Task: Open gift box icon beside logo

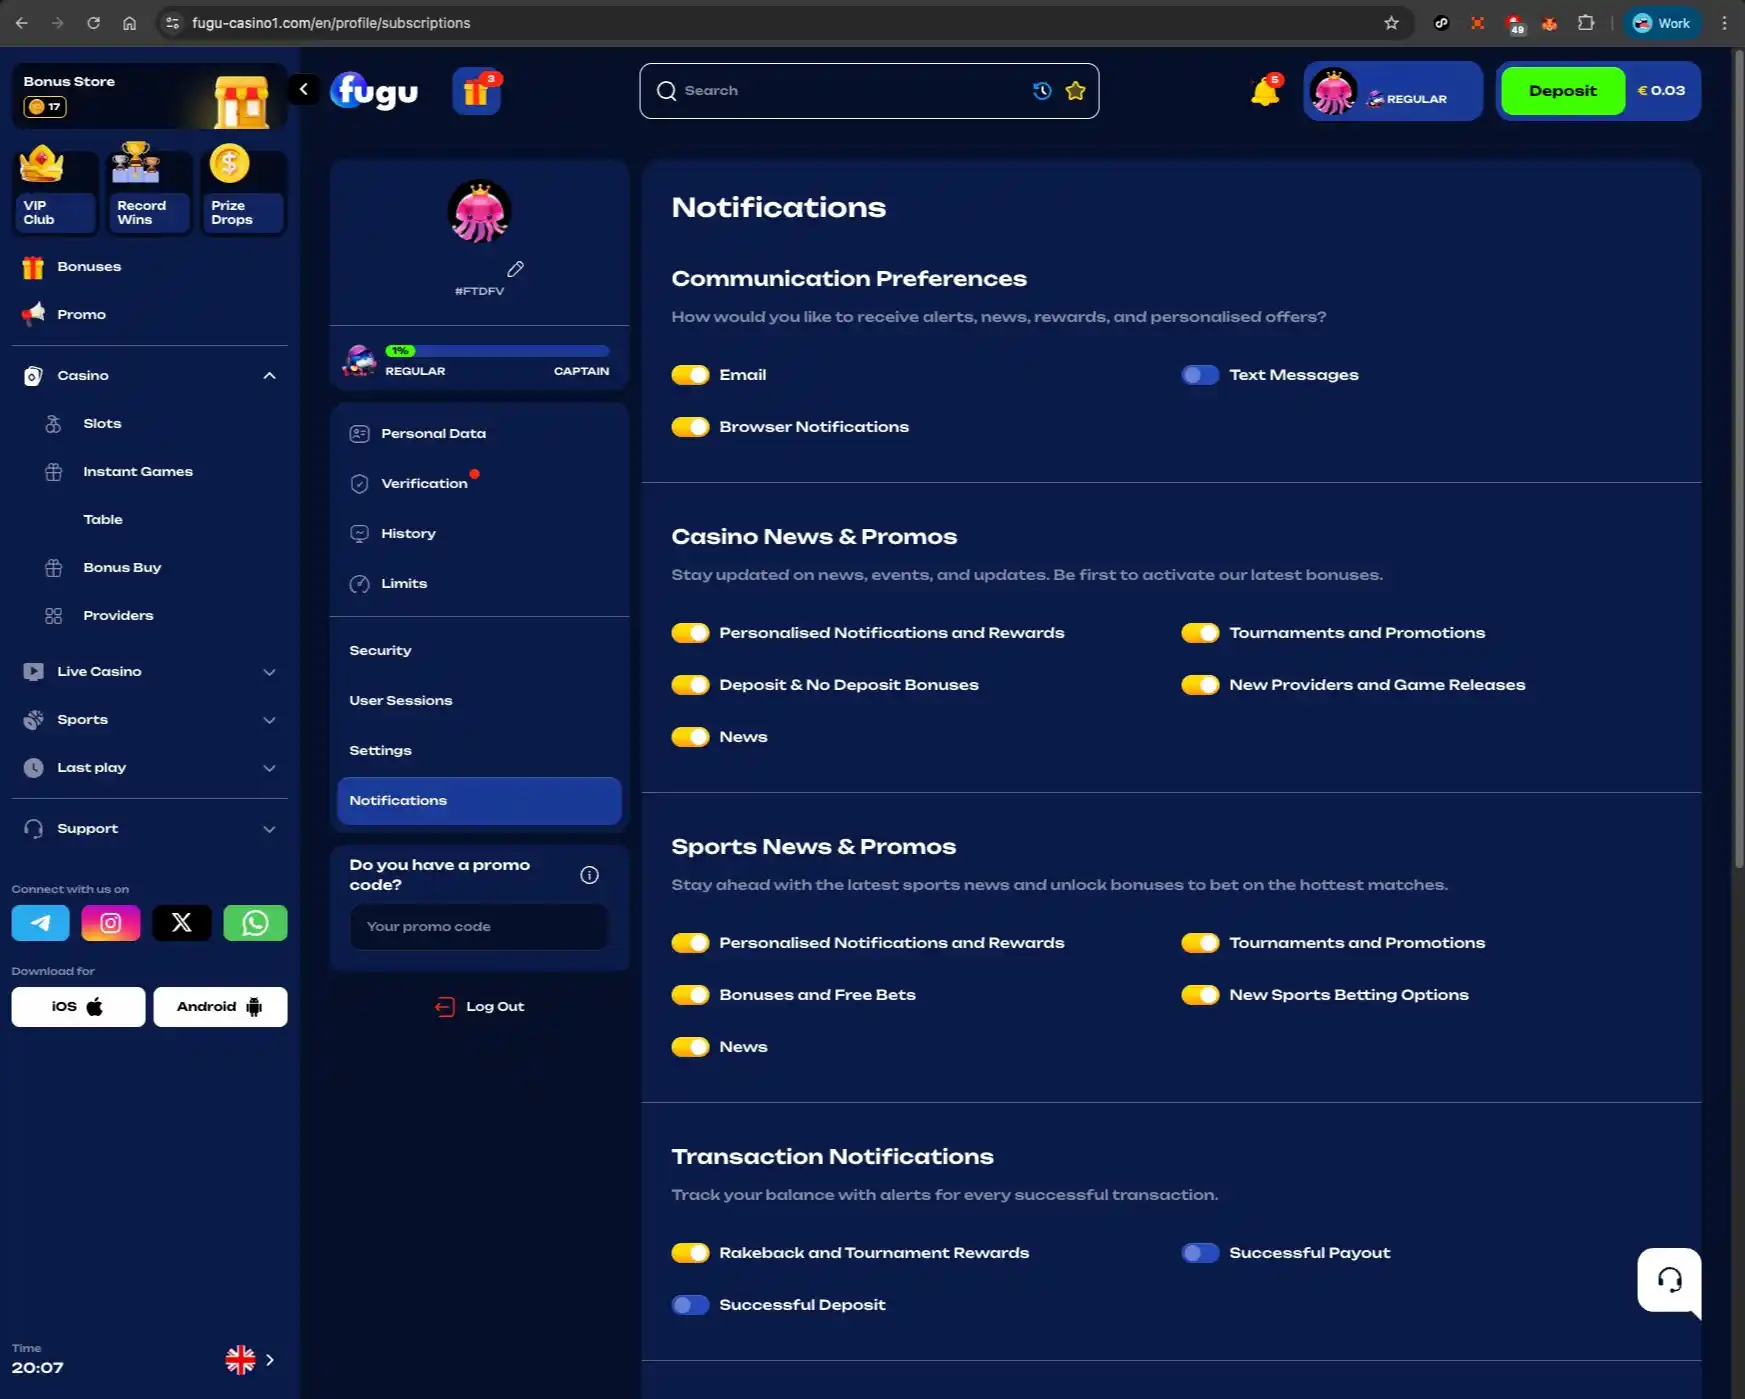Action: [x=477, y=91]
